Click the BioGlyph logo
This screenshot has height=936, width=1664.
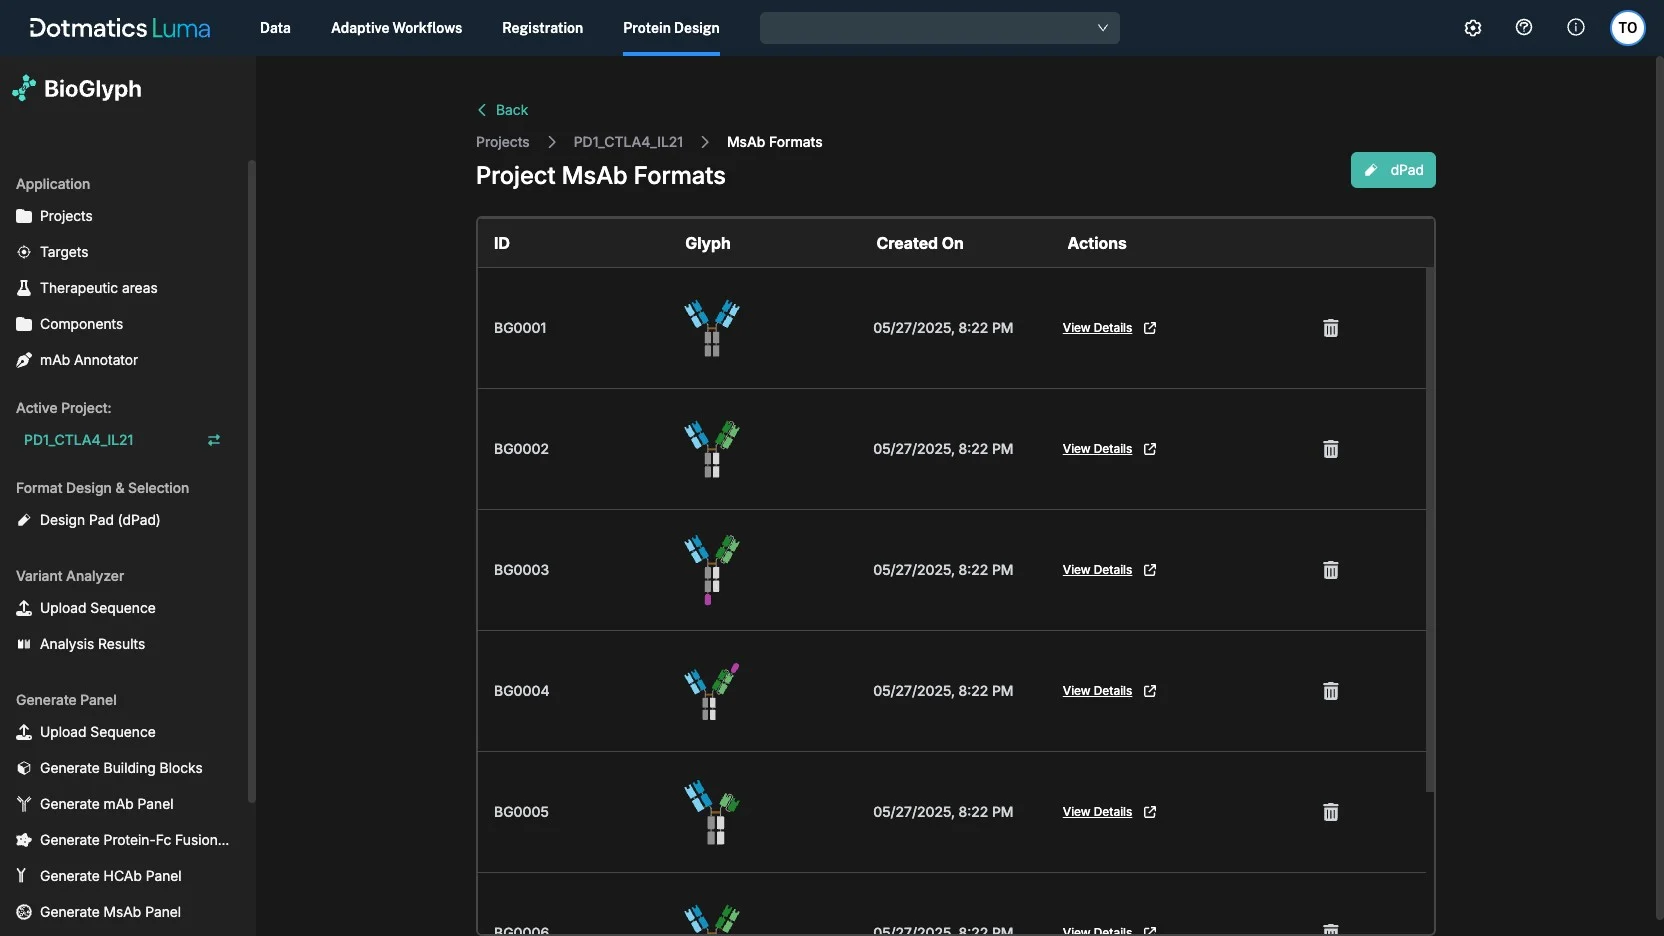coord(77,89)
